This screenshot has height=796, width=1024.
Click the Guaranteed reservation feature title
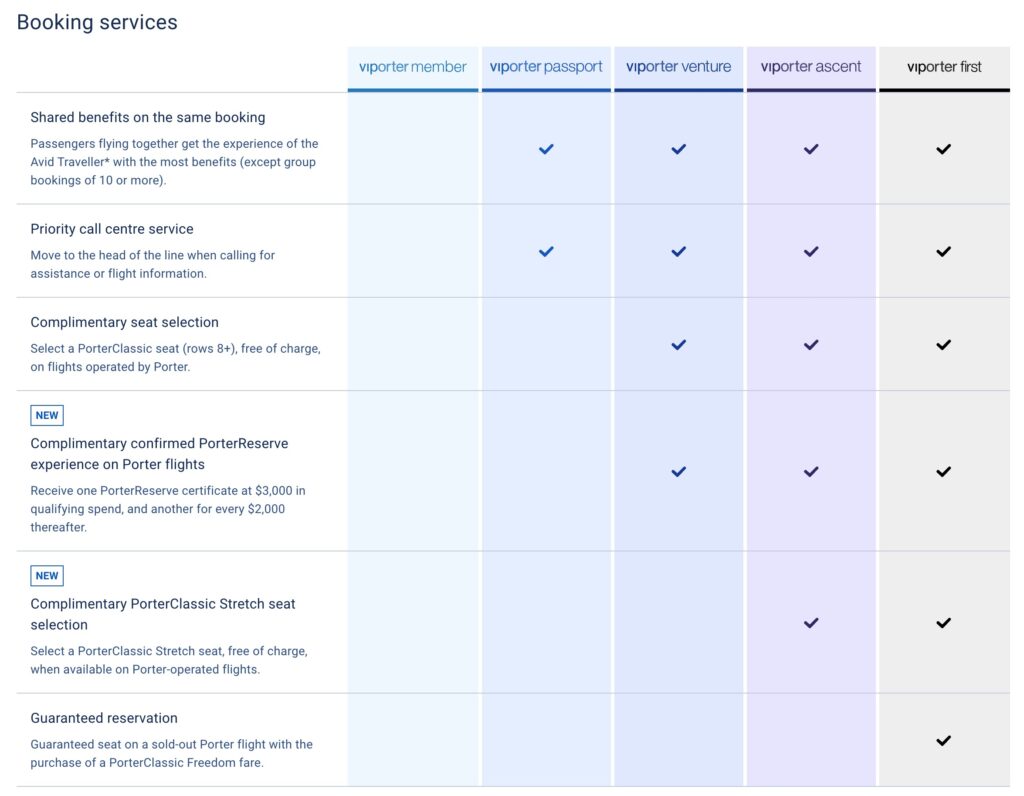pos(104,718)
